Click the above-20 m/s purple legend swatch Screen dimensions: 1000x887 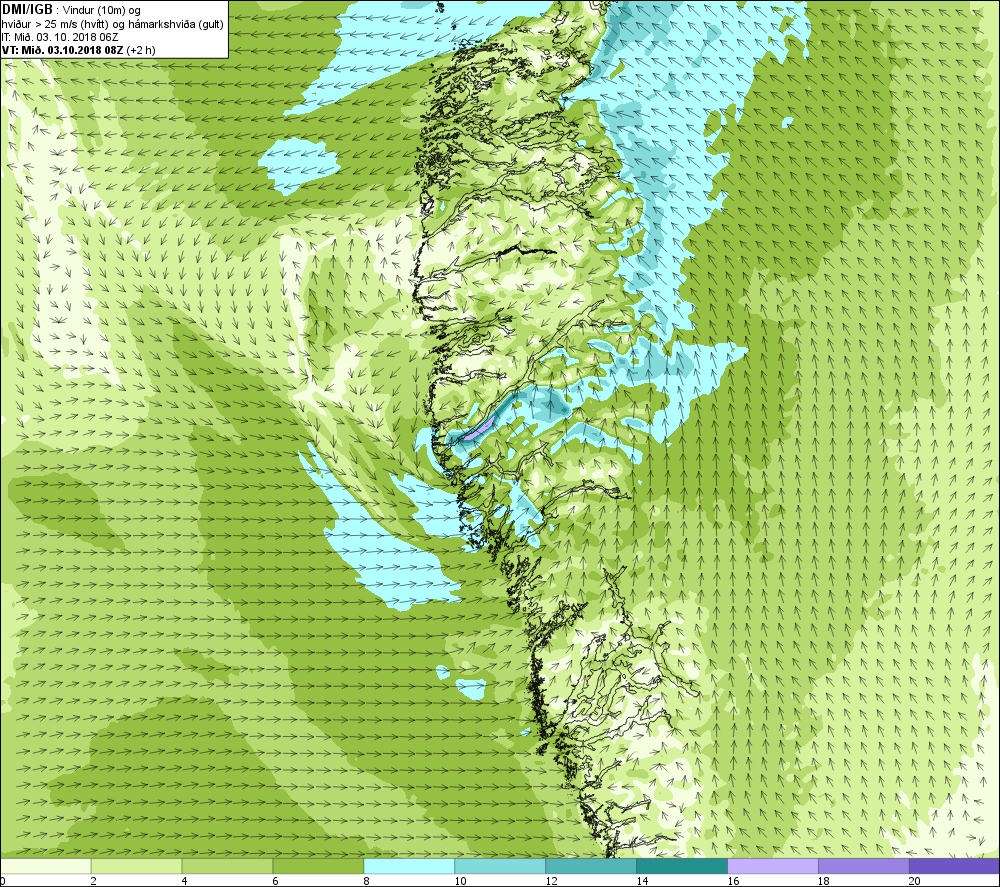(x=955, y=866)
